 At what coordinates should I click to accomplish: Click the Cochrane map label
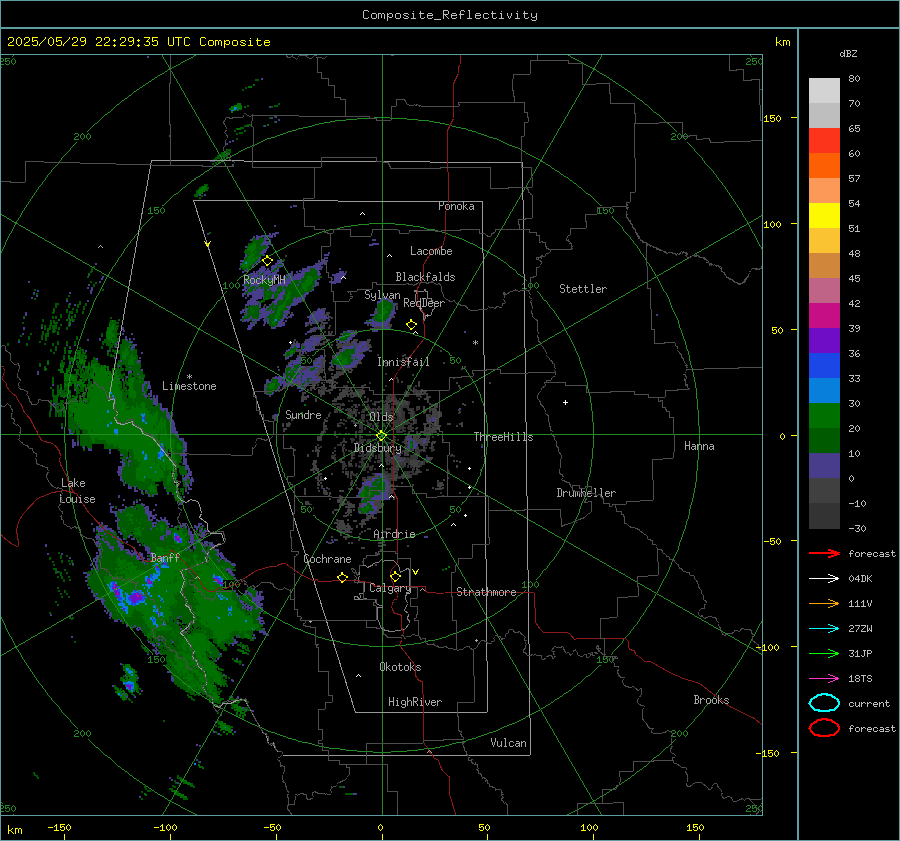tap(327, 559)
